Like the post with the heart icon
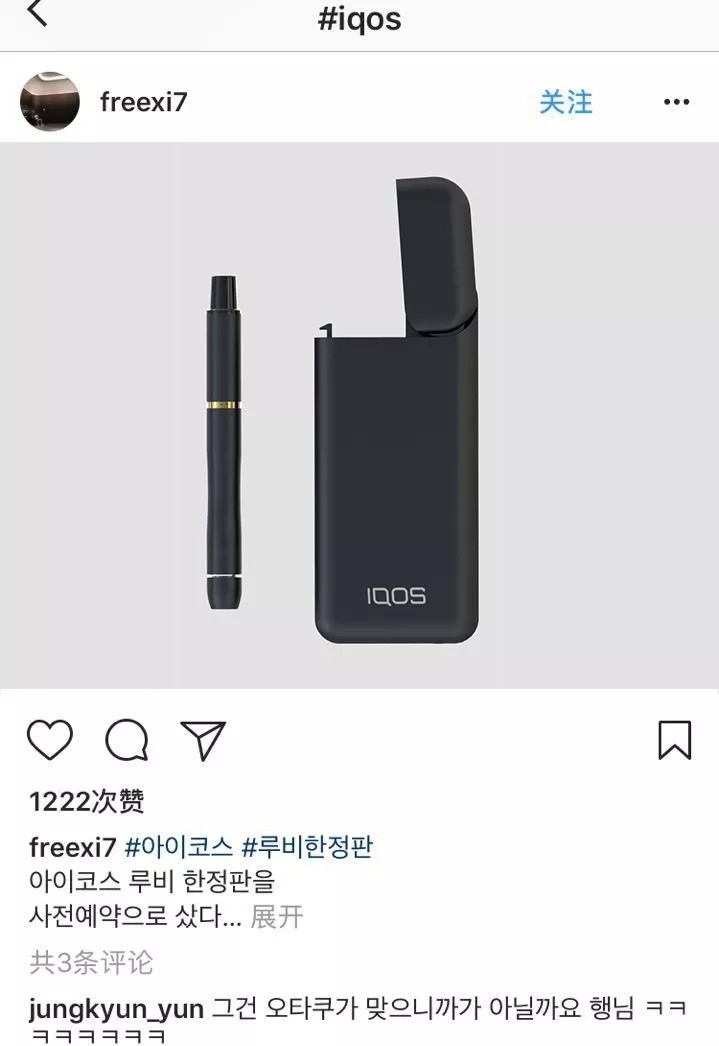 click(x=50, y=740)
